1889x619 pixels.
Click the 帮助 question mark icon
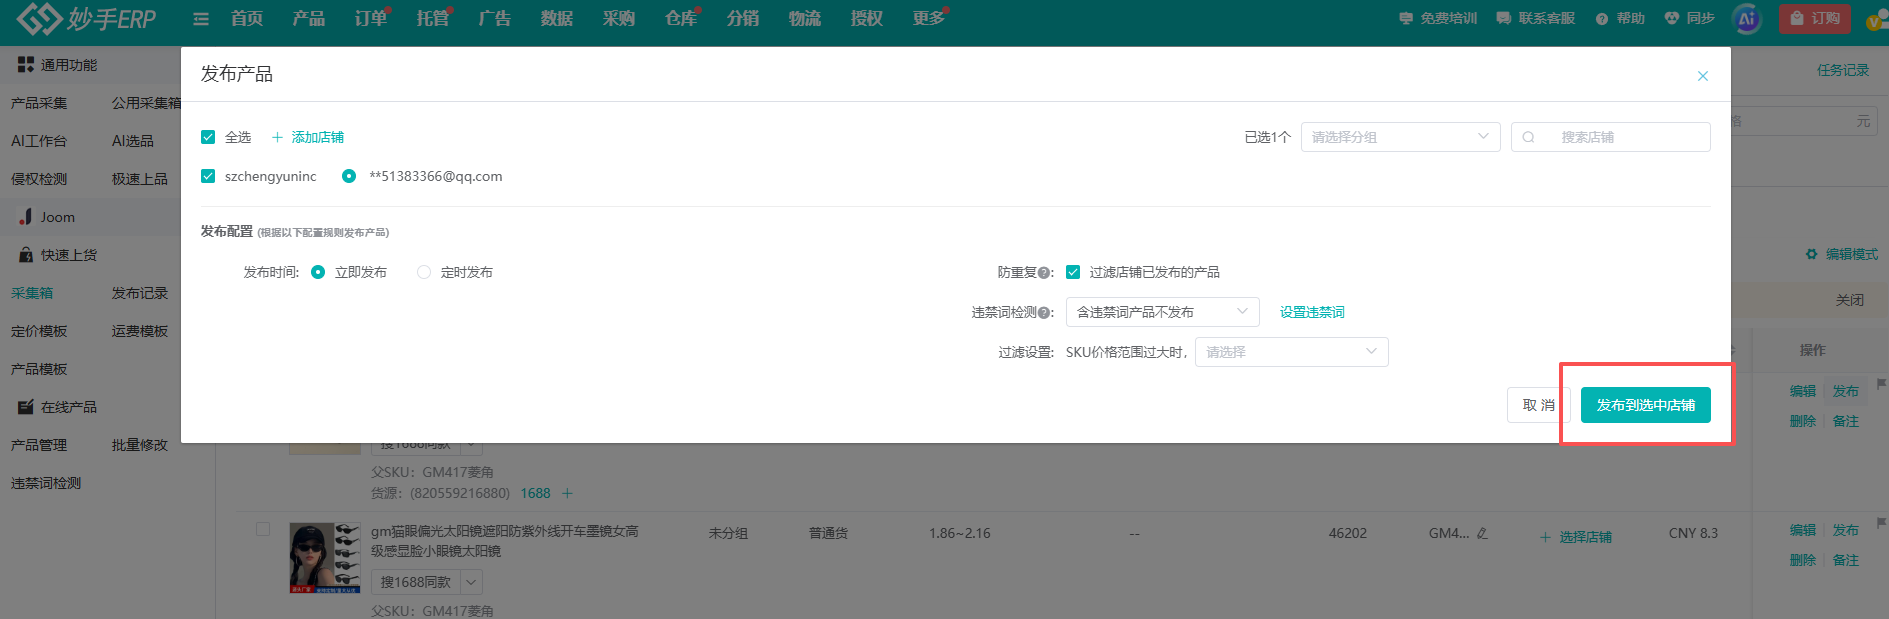click(x=1602, y=19)
